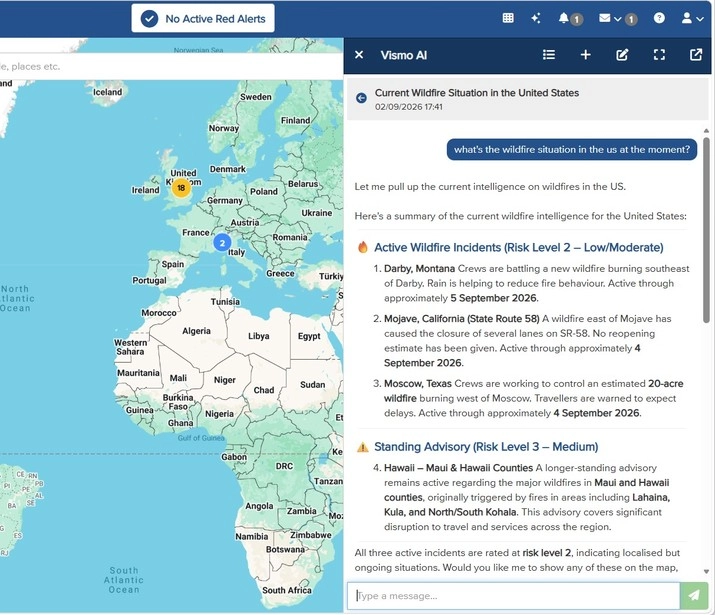
Task: Expand the mail dropdown chevron
Action: tap(617, 19)
